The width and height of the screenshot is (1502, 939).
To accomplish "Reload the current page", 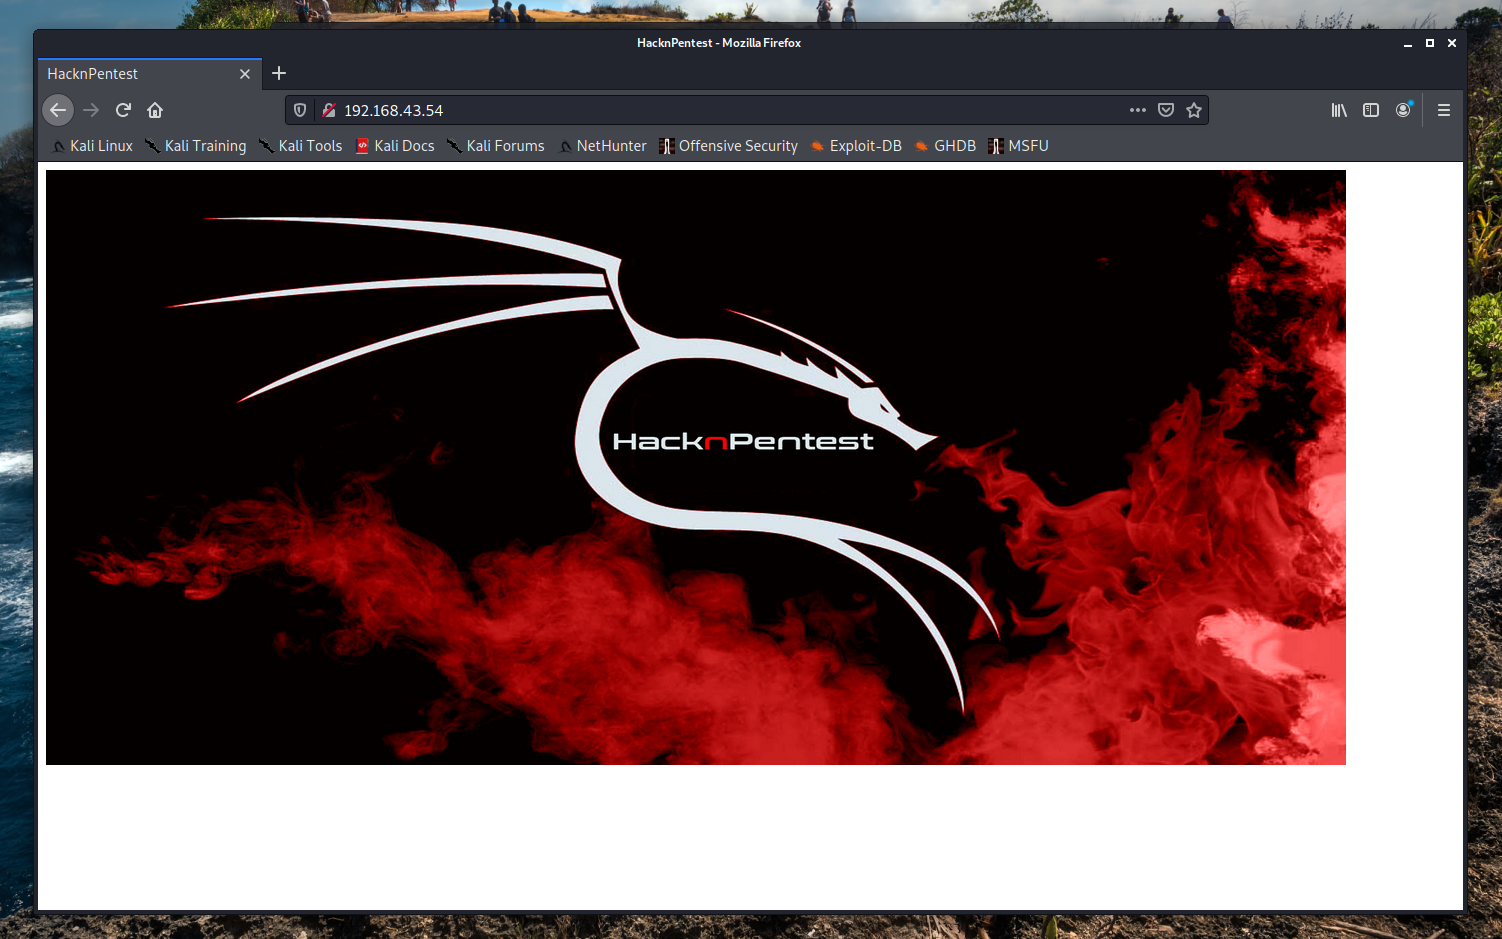I will [x=123, y=110].
